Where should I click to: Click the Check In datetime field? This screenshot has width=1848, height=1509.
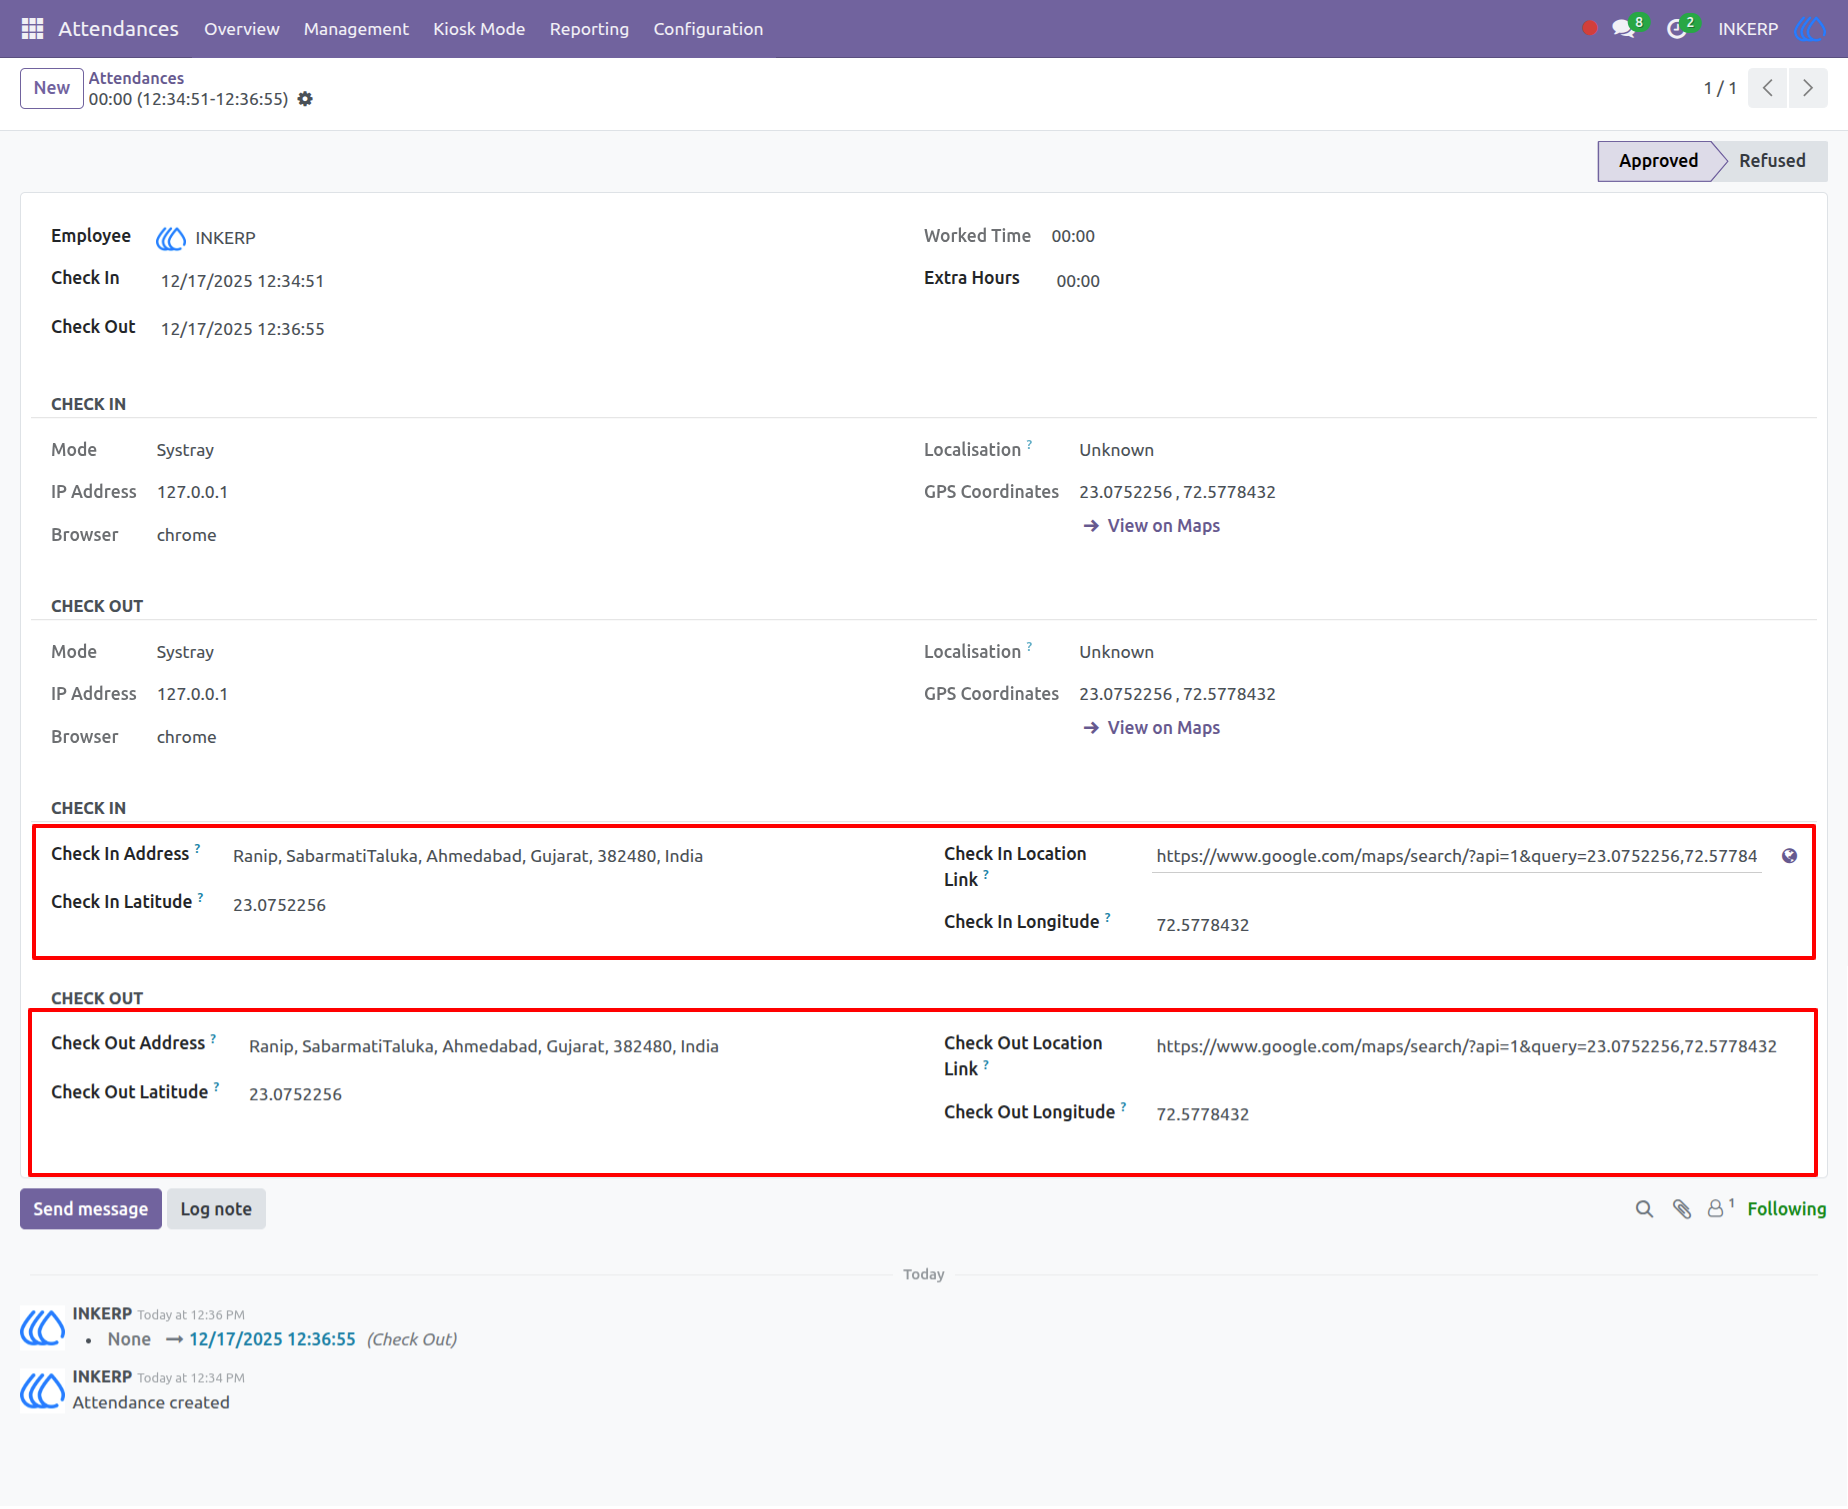tap(242, 281)
